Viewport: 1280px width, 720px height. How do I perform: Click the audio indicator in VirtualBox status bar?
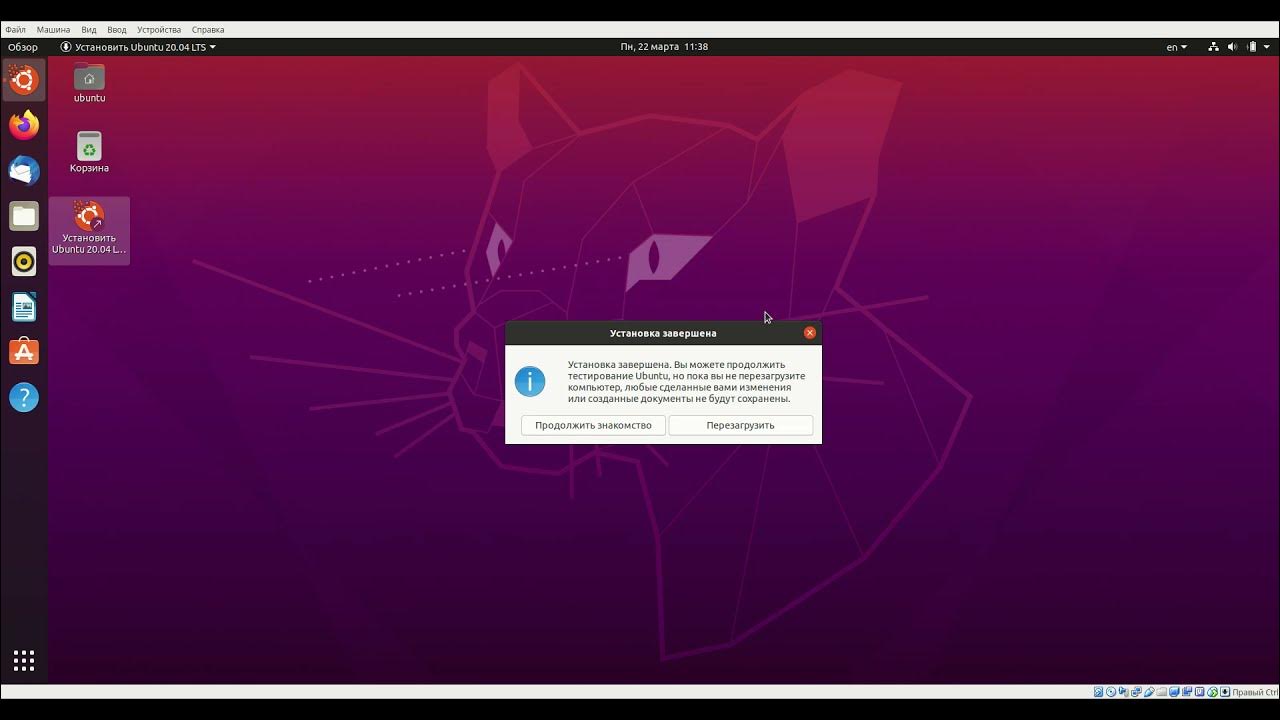click(1123, 692)
